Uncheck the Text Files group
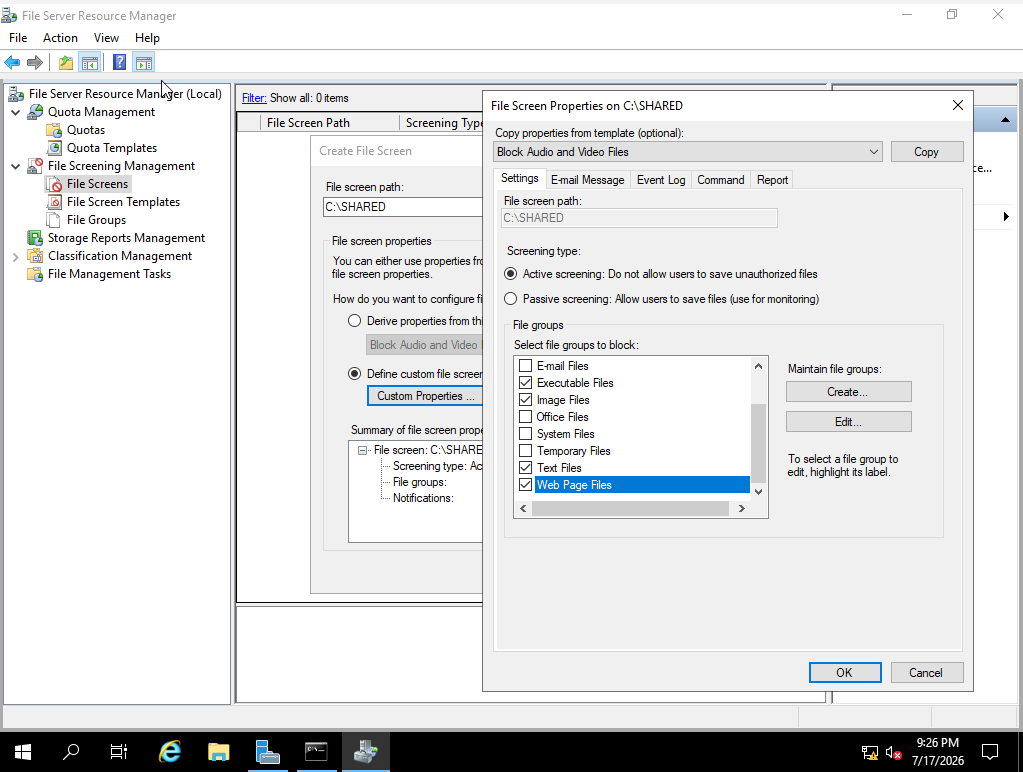Viewport: 1023px width, 772px height. click(525, 468)
